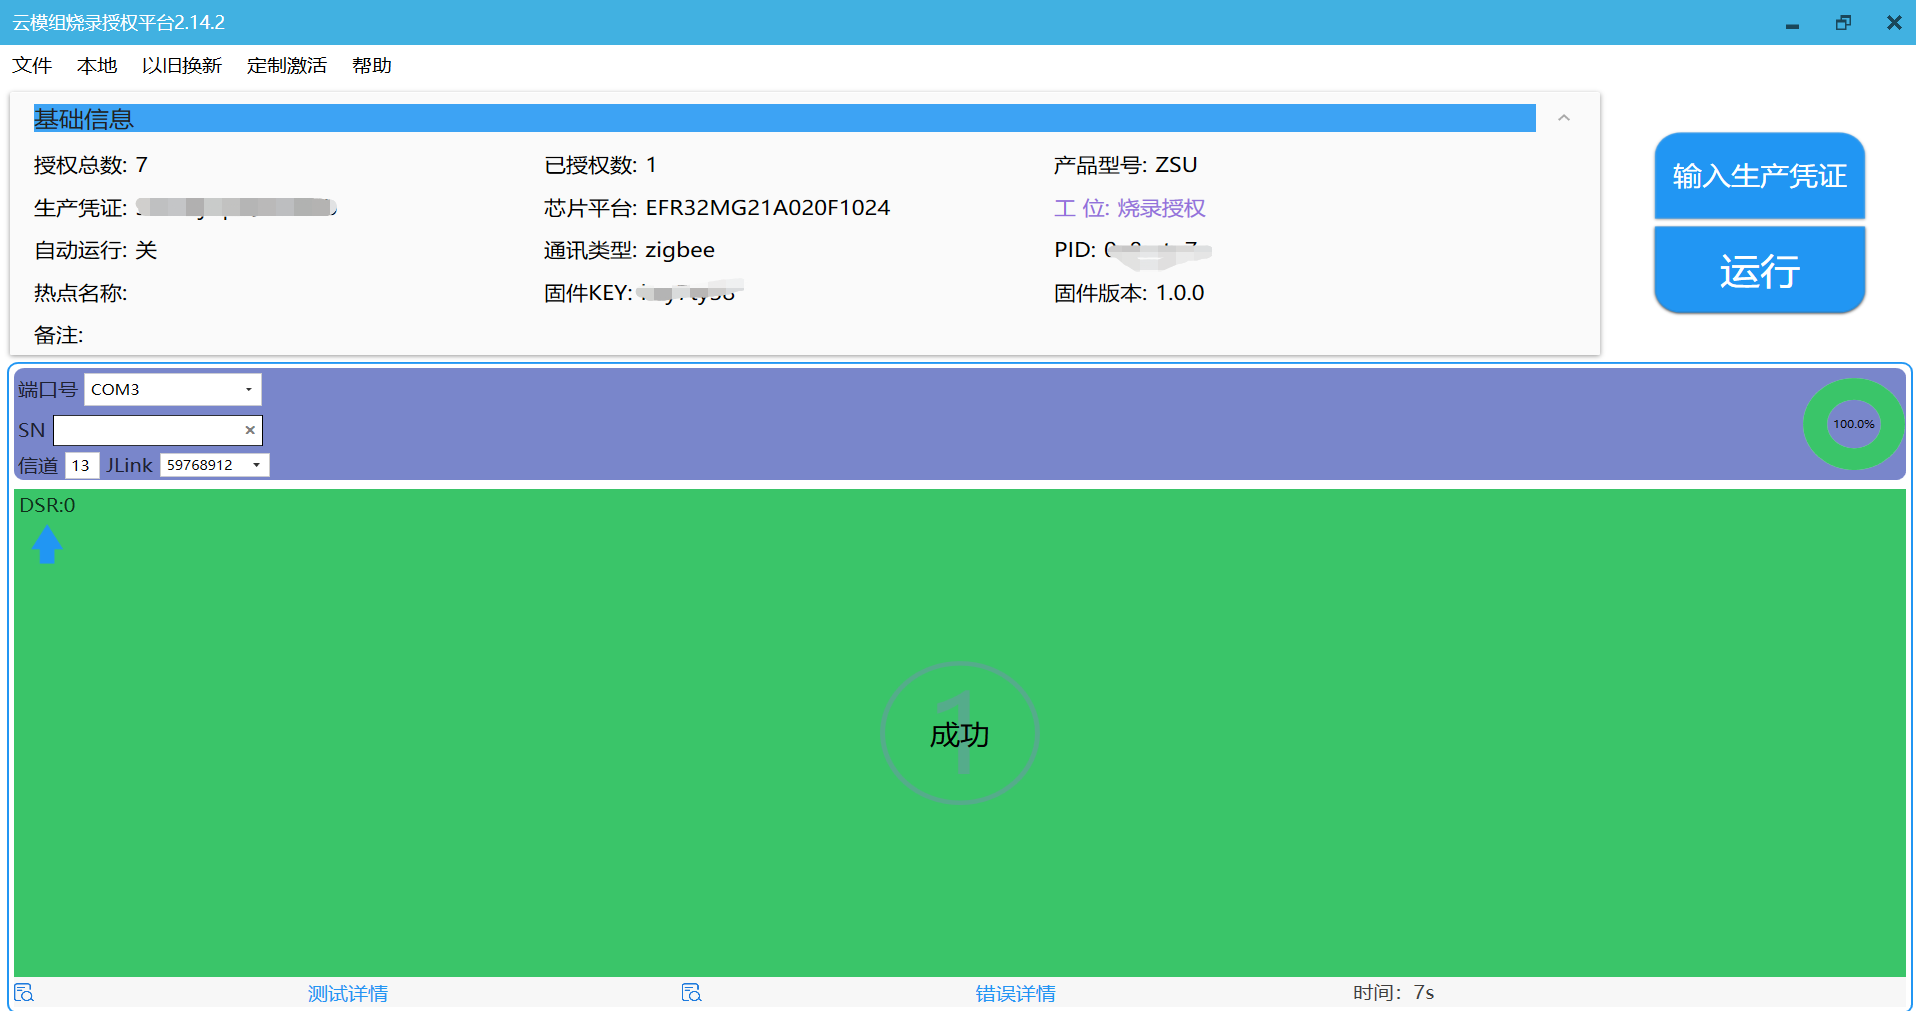Open the 端口号 COM3 dropdown
This screenshot has width=1916, height=1011.
tap(172, 389)
